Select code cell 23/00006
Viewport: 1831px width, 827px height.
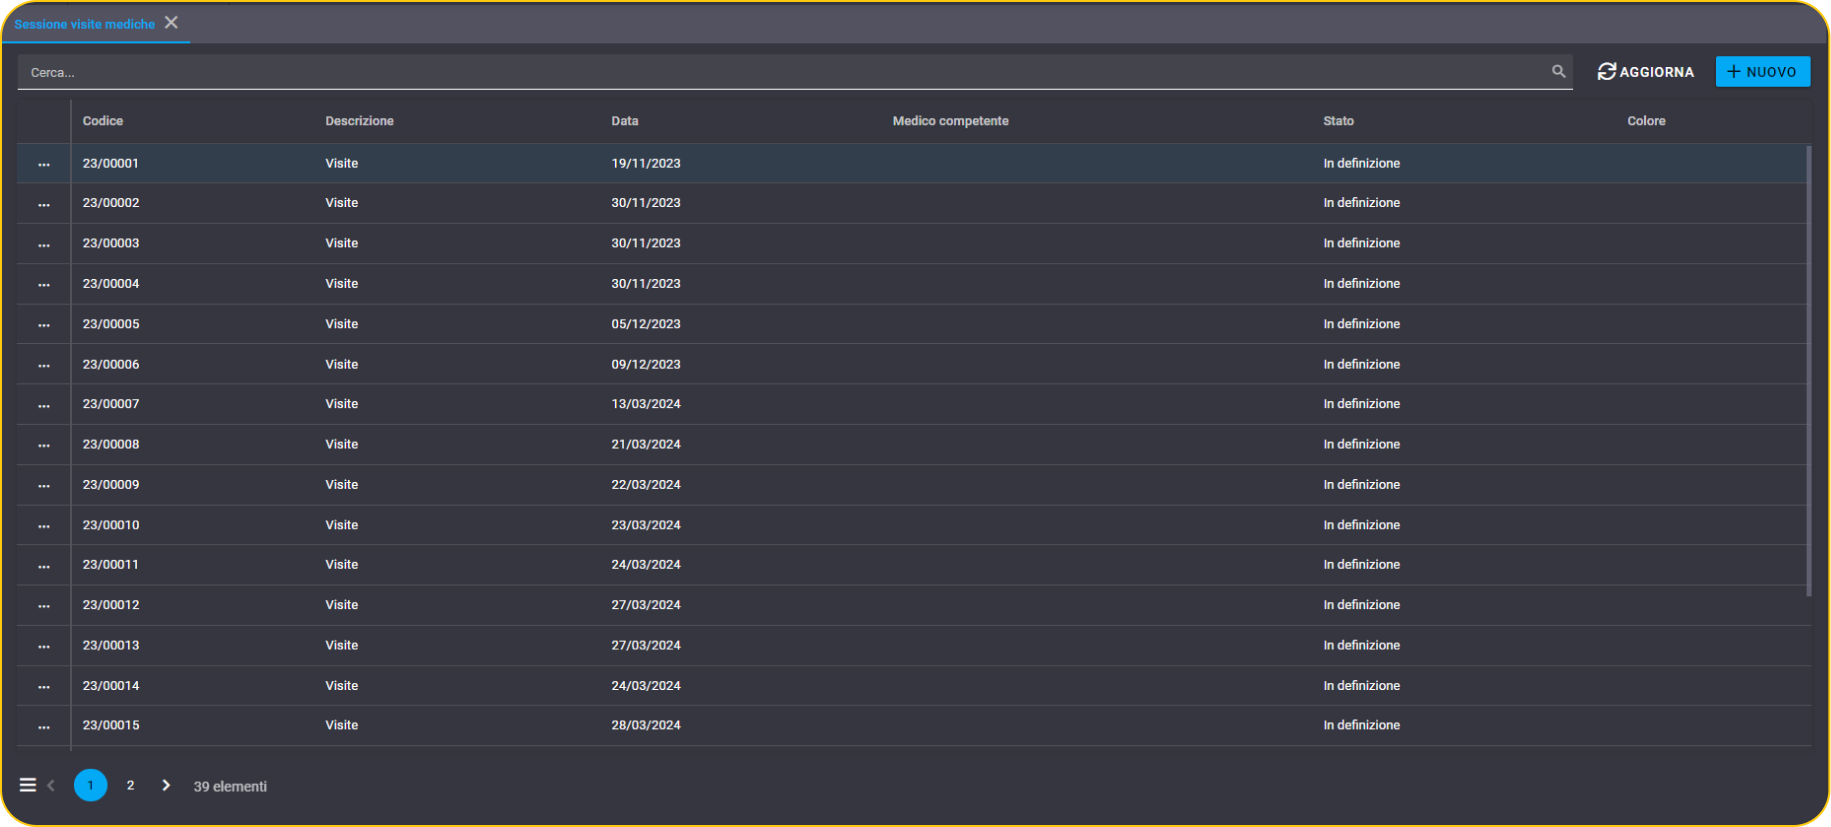click(x=111, y=364)
